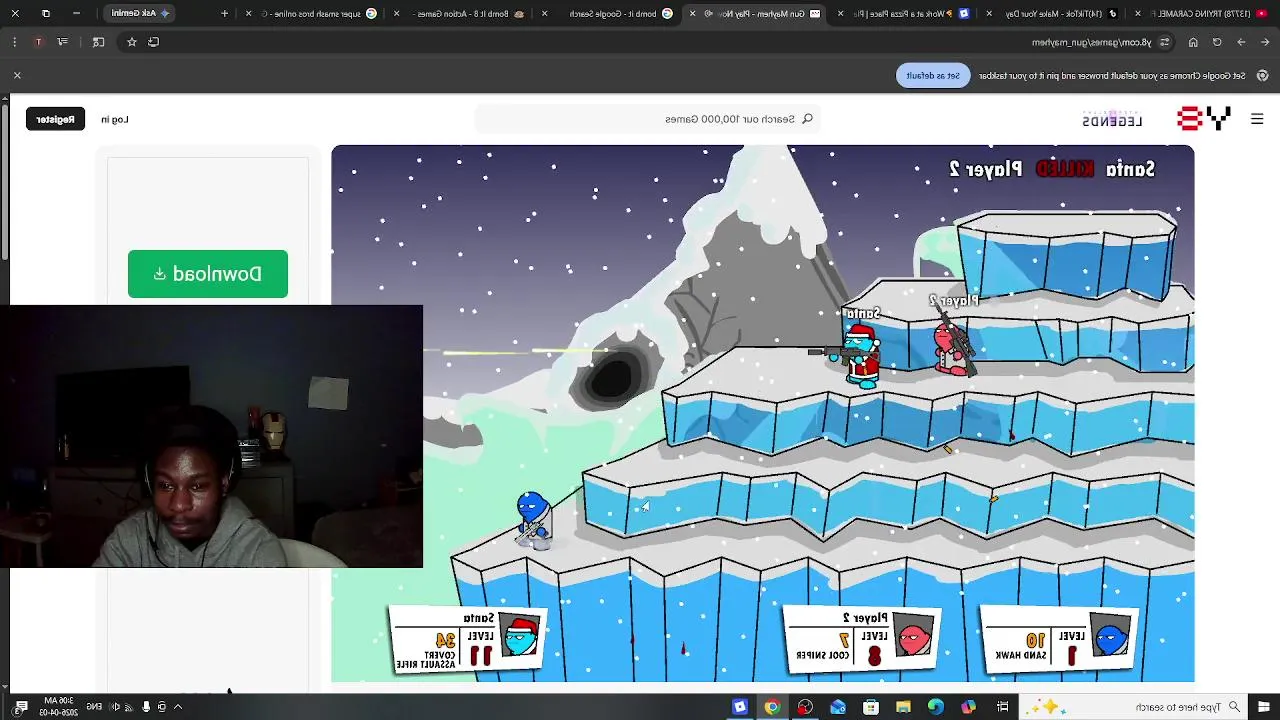Open File Explorer from the taskbar
This screenshot has width=1280, height=720.
pos(903,707)
